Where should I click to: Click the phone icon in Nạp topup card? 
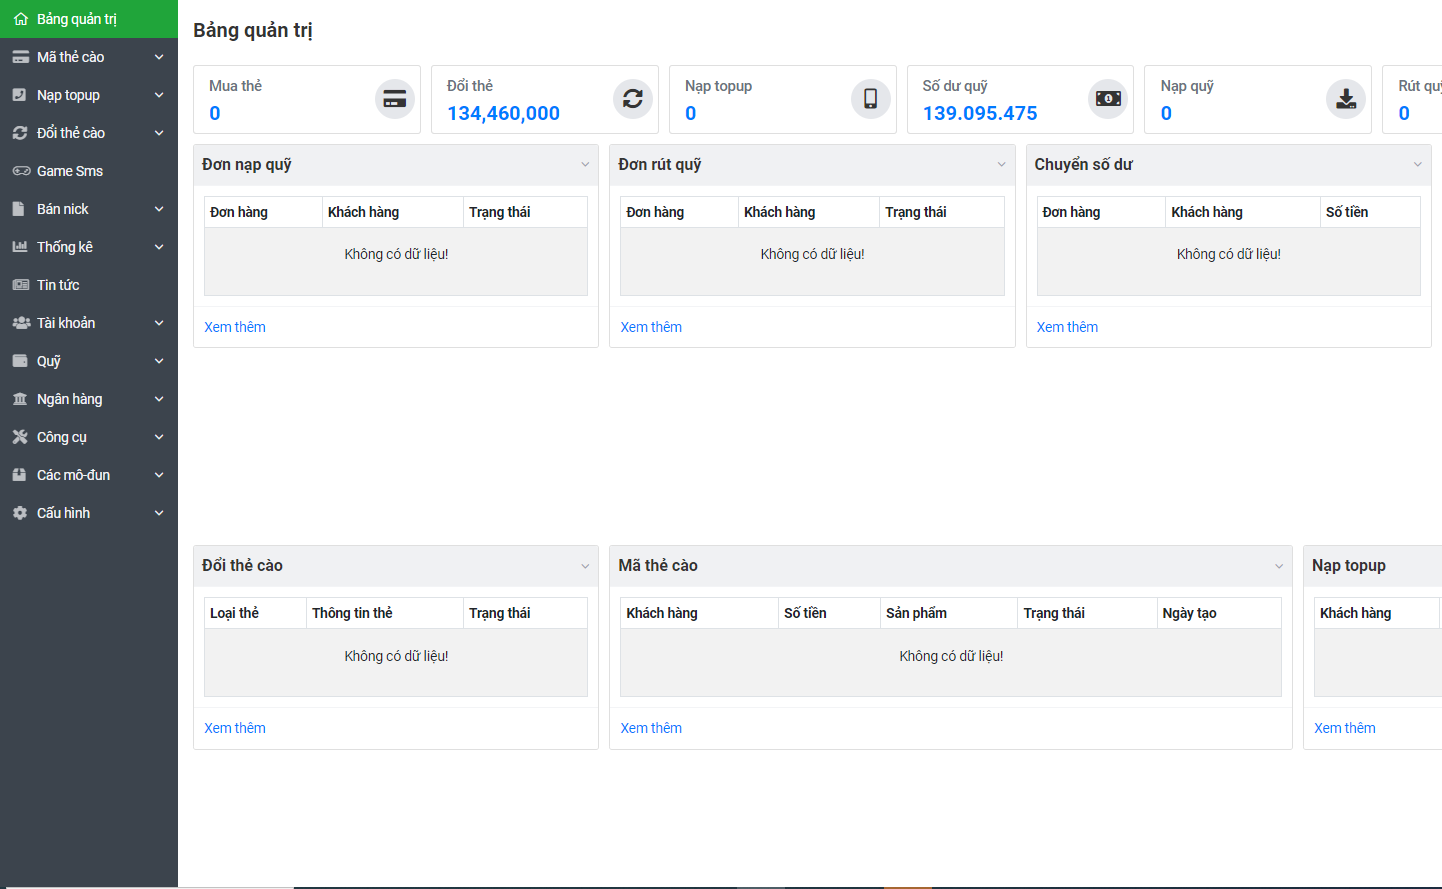click(x=870, y=99)
